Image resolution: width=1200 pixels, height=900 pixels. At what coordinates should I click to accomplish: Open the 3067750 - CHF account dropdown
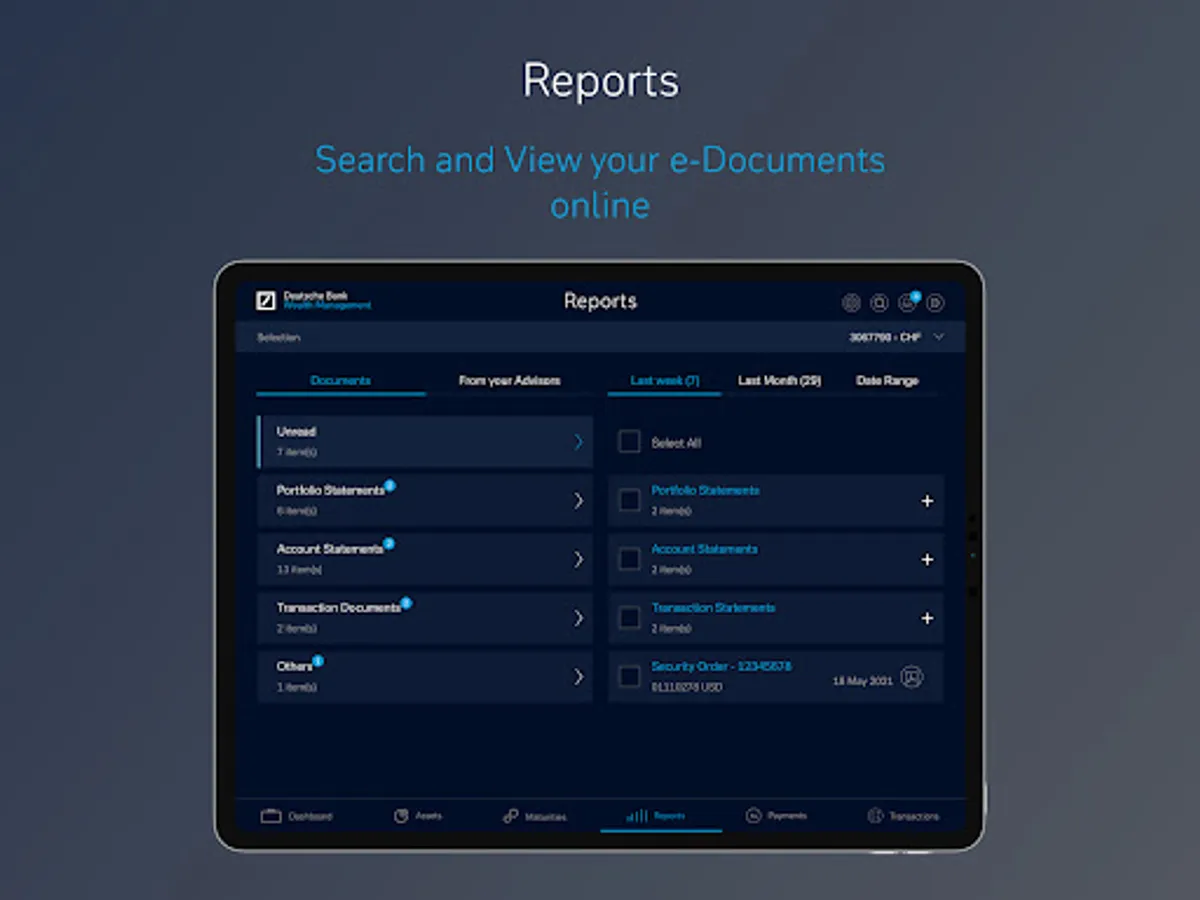[896, 337]
